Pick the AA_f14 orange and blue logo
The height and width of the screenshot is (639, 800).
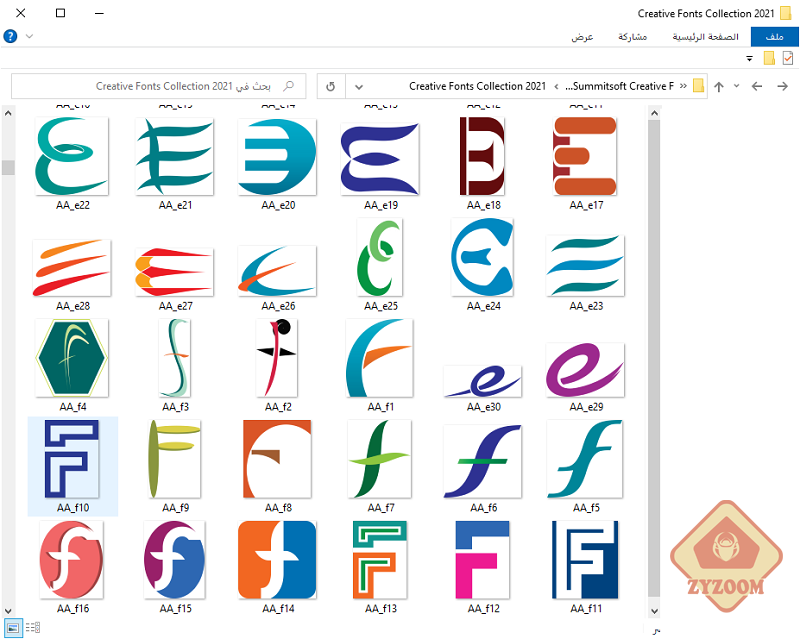(277, 560)
